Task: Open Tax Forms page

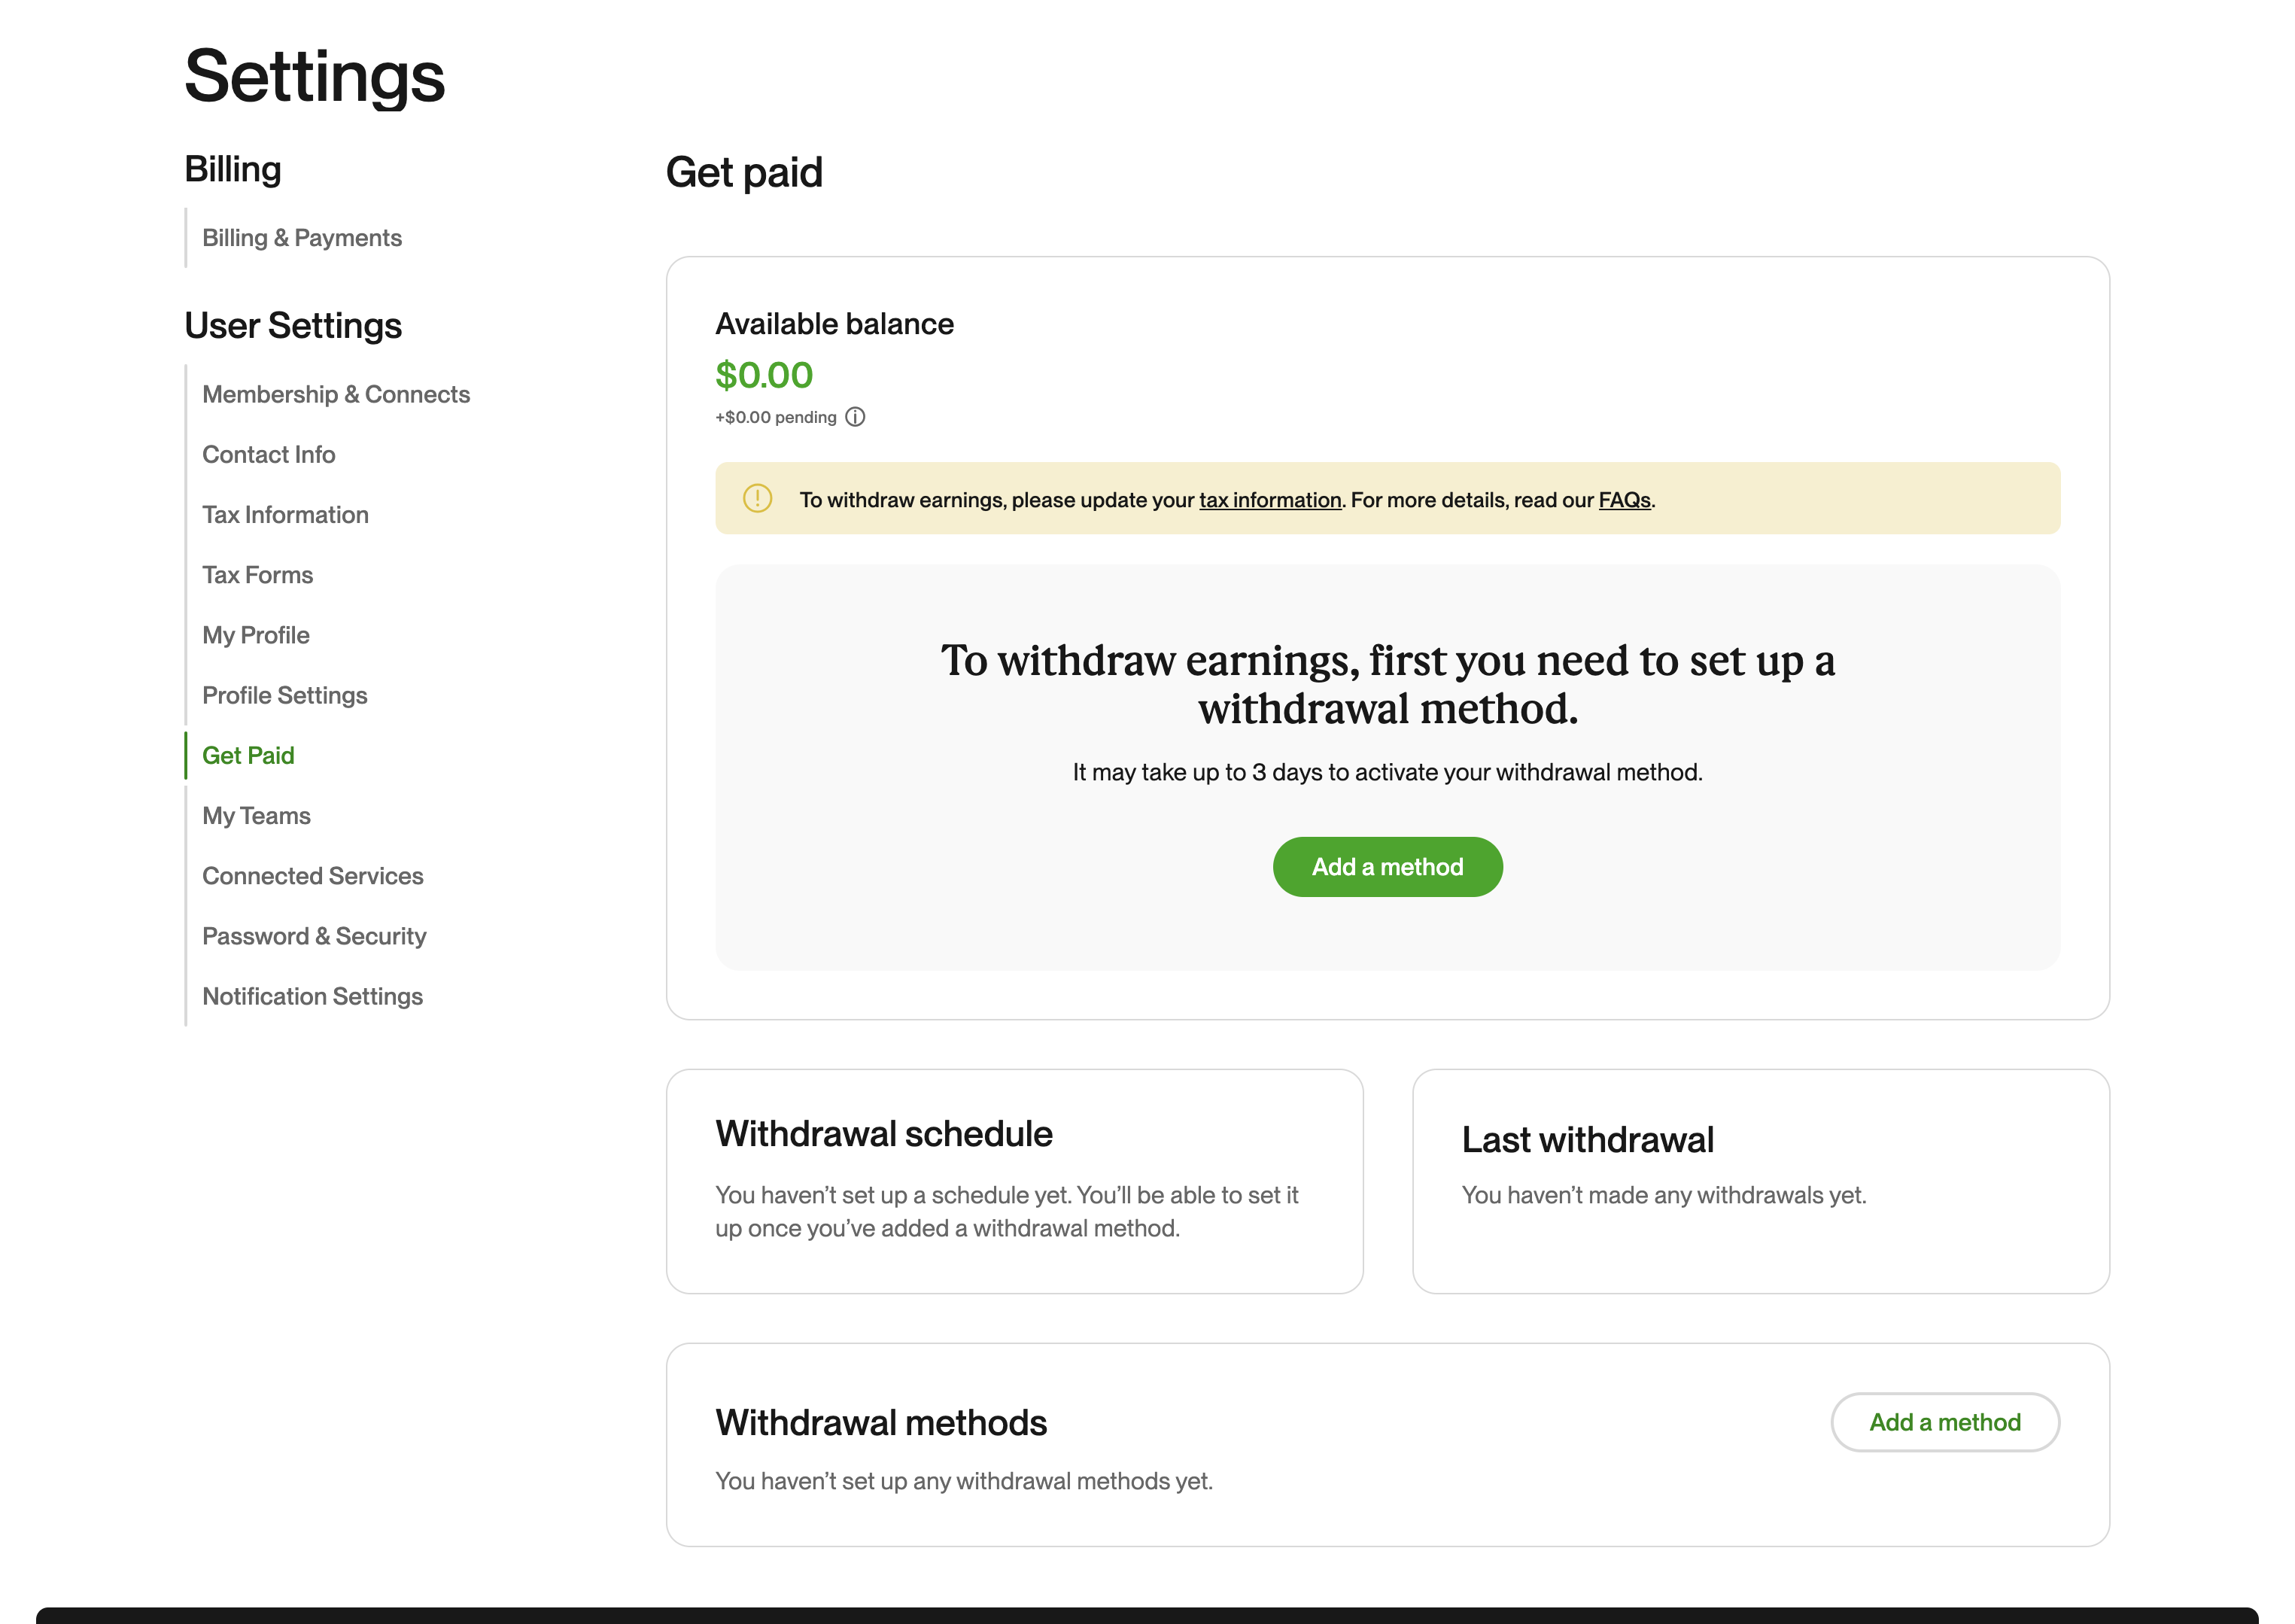Action: click(257, 575)
